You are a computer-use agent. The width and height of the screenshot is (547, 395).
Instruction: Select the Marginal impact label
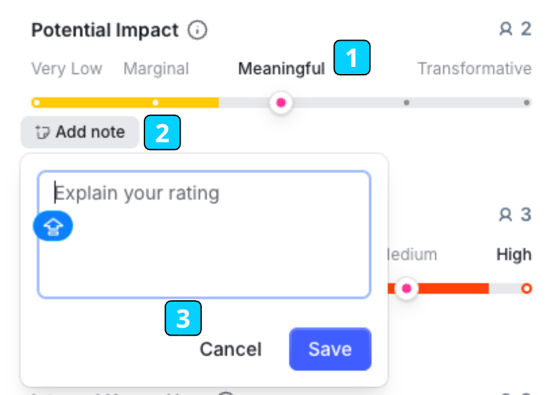(x=156, y=68)
